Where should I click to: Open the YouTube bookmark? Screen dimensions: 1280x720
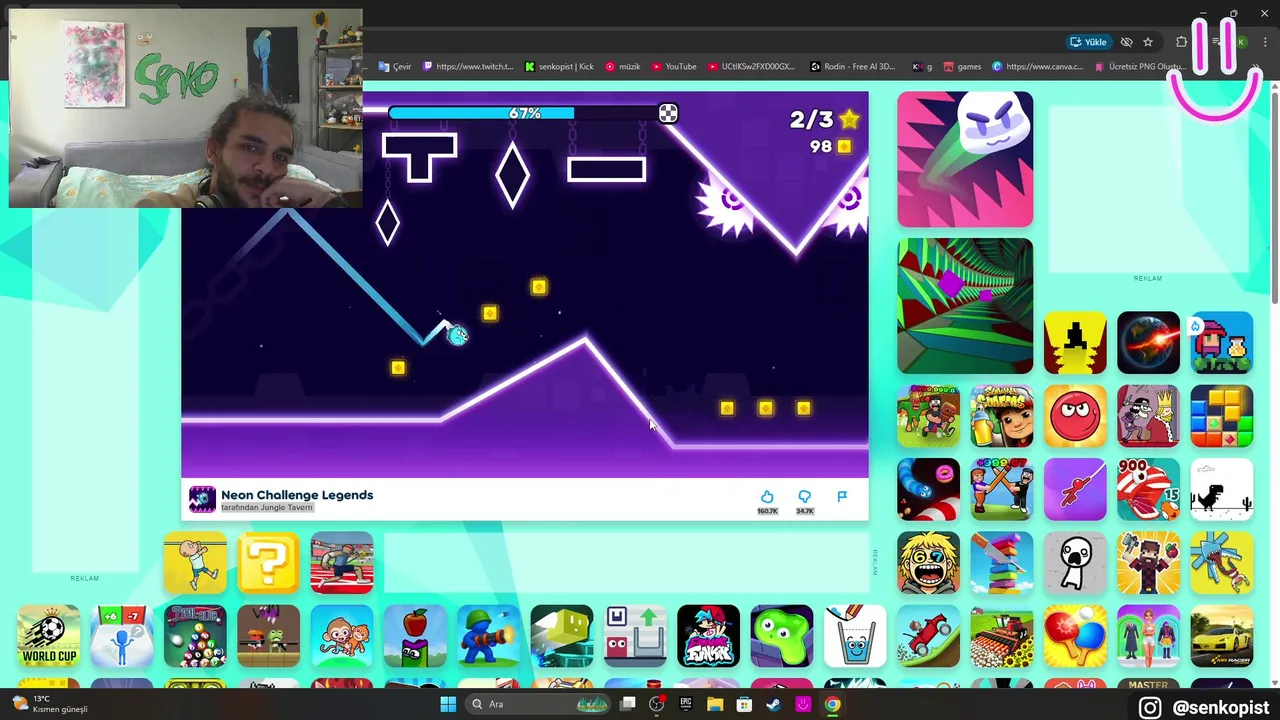pos(674,67)
